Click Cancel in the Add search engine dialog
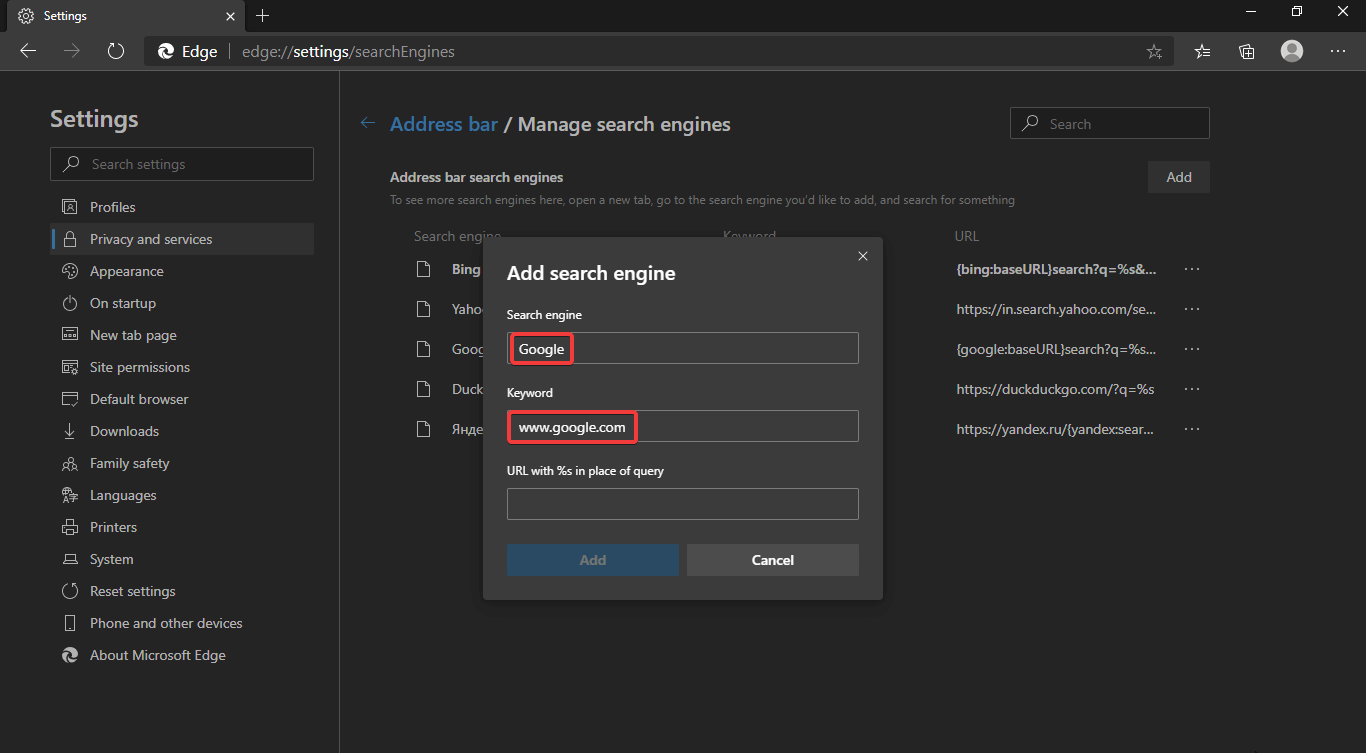Image resolution: width=1366 pixels, height=753 pixels. [x=772, y=559]
